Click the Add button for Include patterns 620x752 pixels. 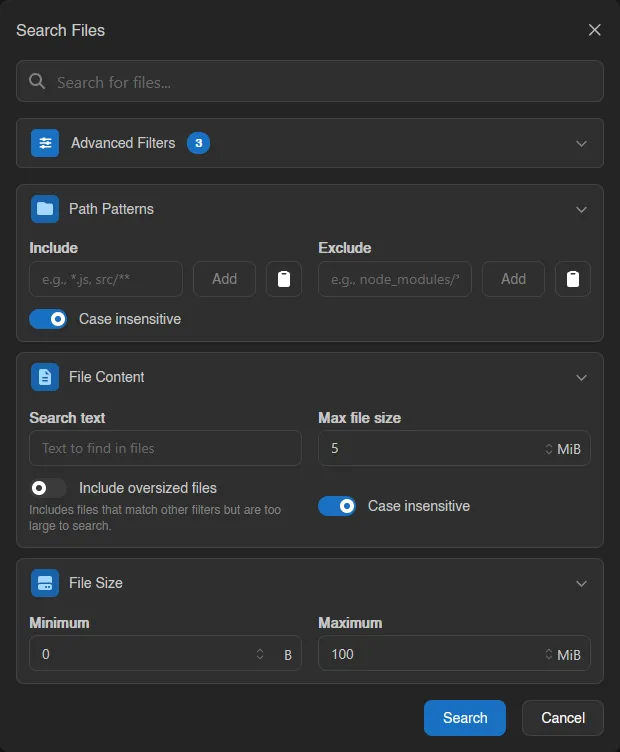(224, 279)
